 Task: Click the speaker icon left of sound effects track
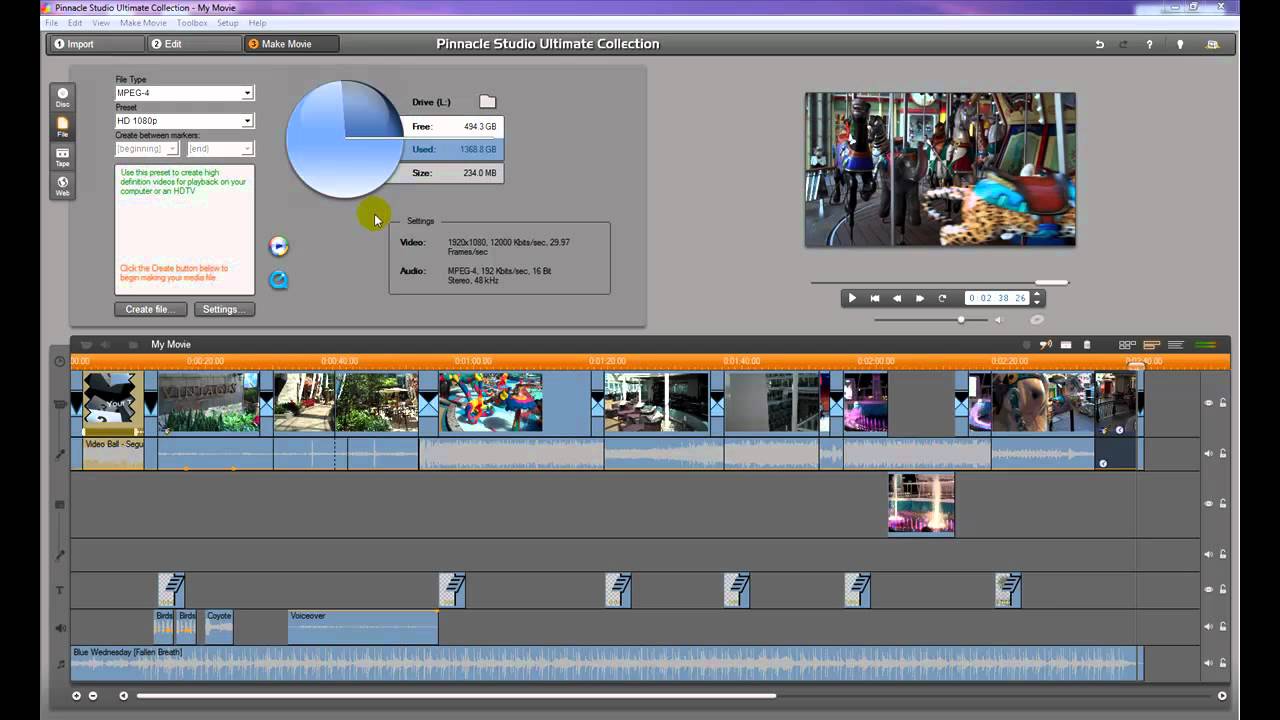(60, 628)
